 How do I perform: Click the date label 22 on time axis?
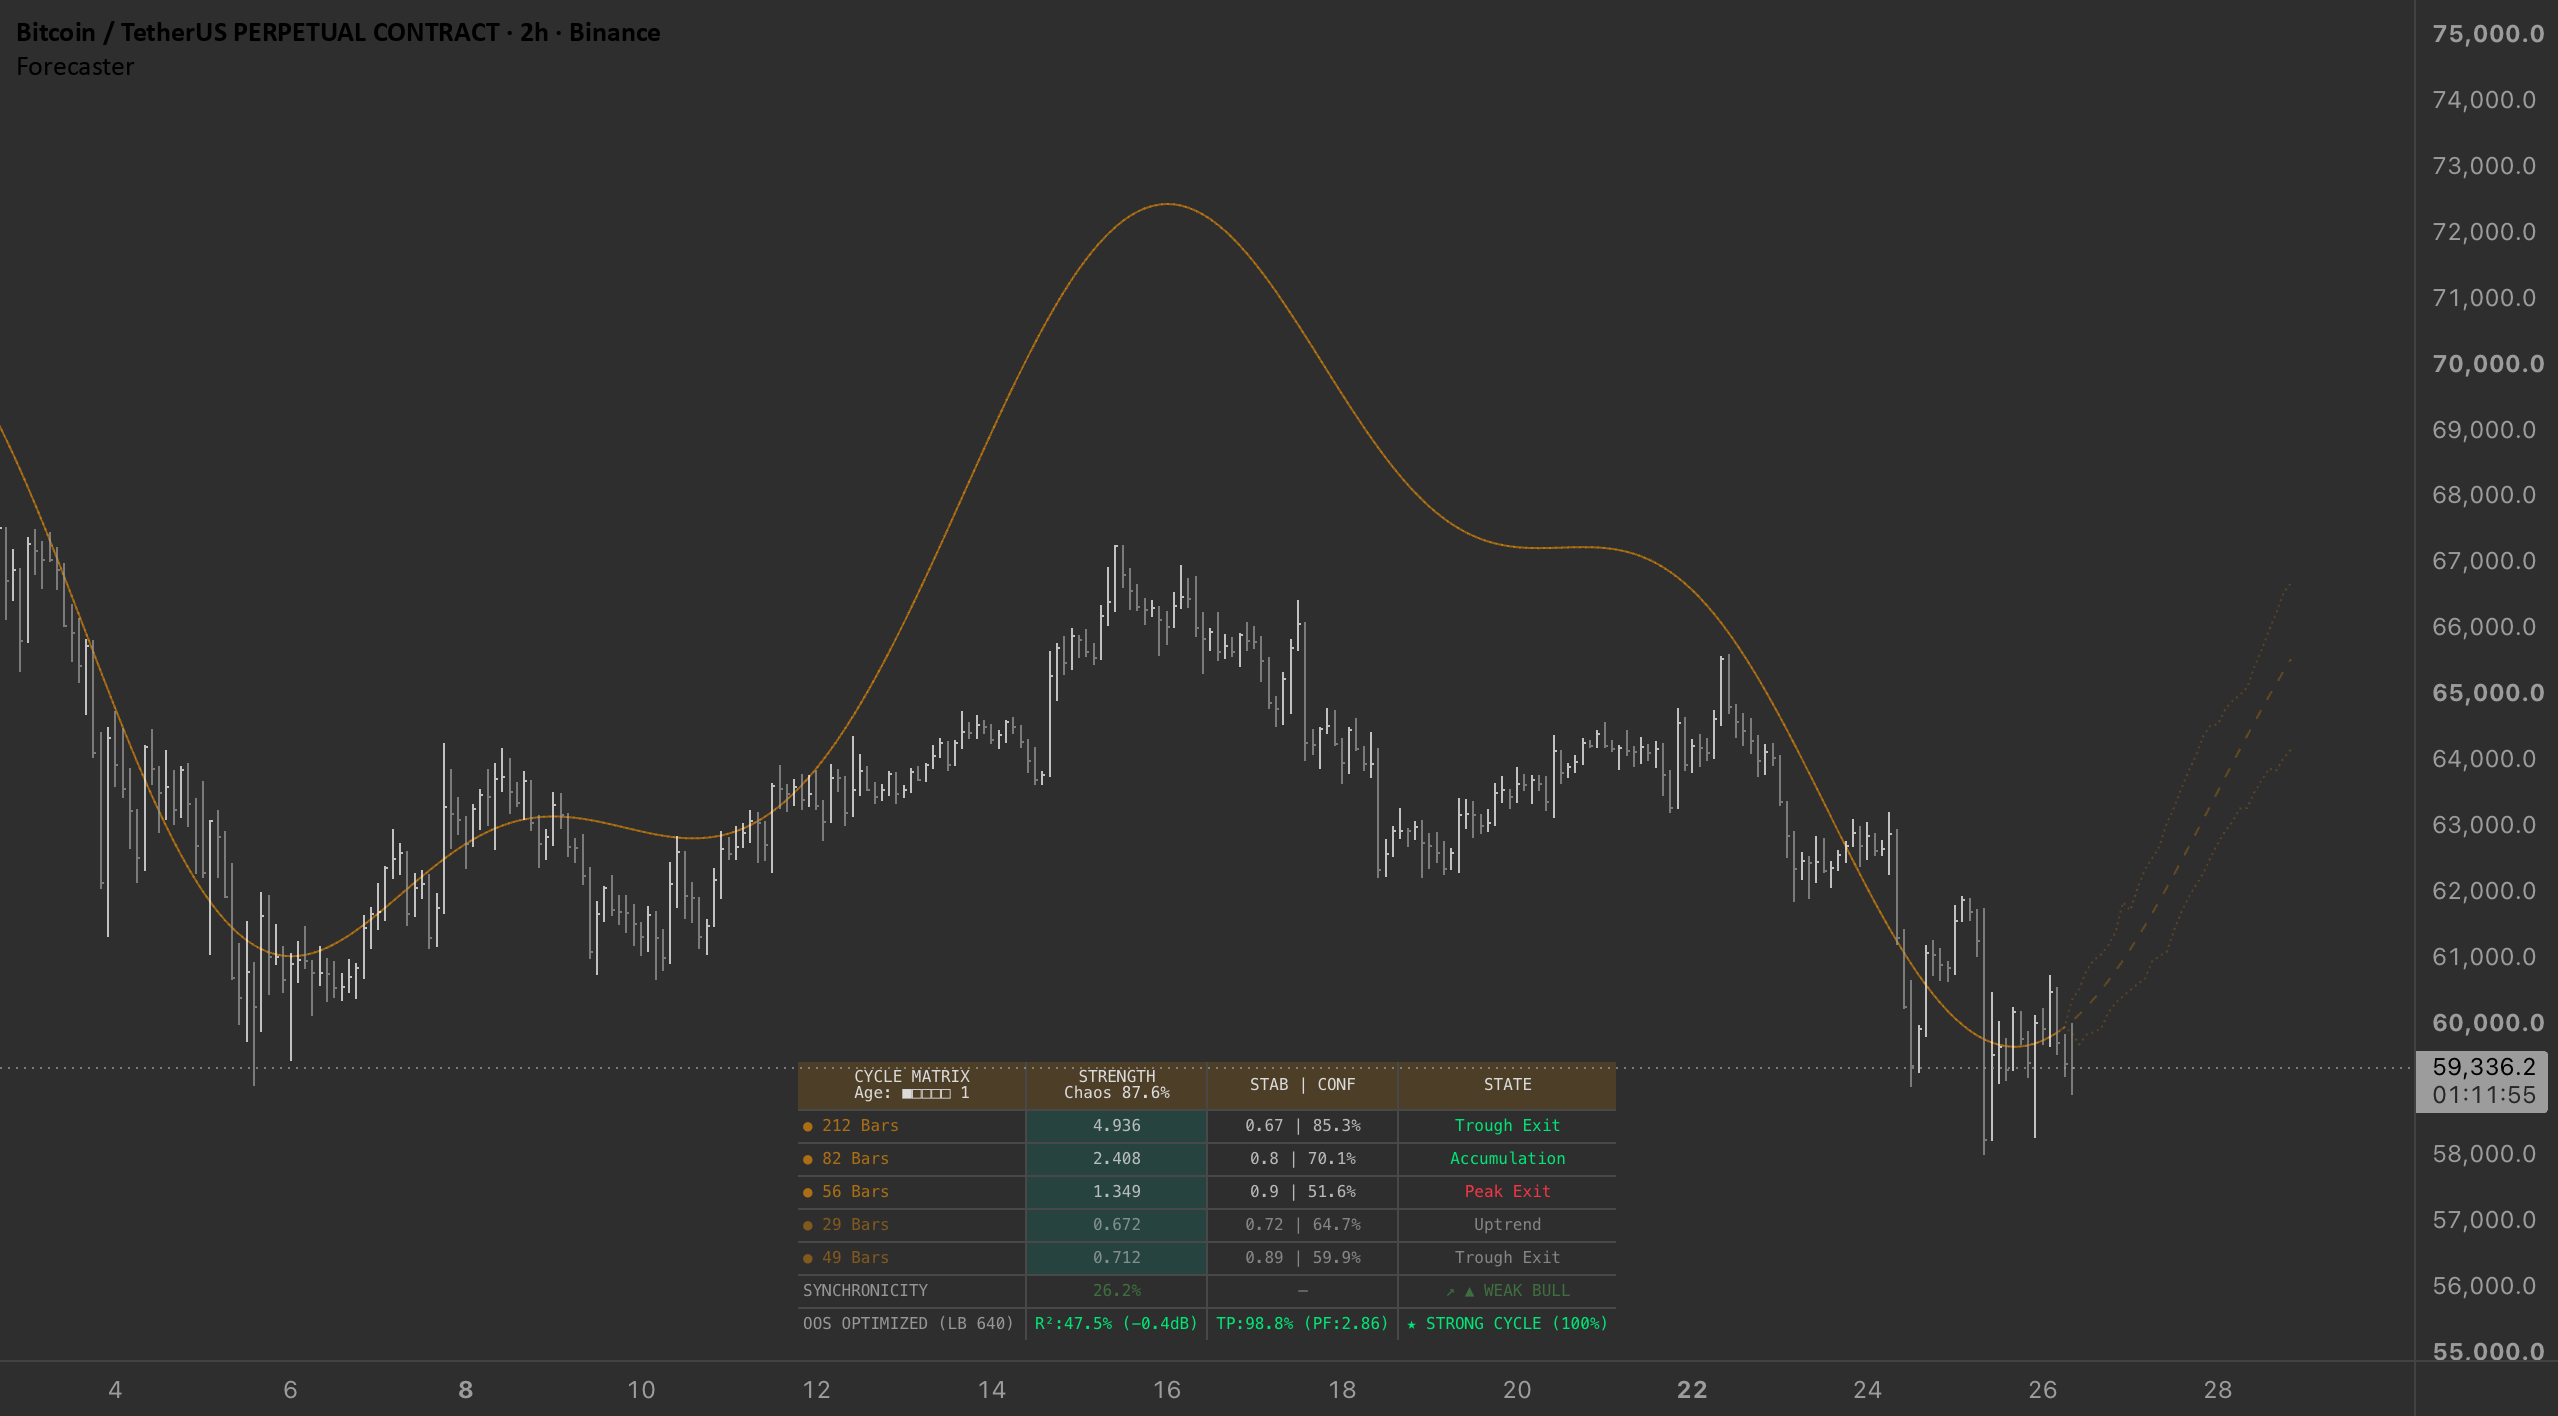point(1692,1390)
